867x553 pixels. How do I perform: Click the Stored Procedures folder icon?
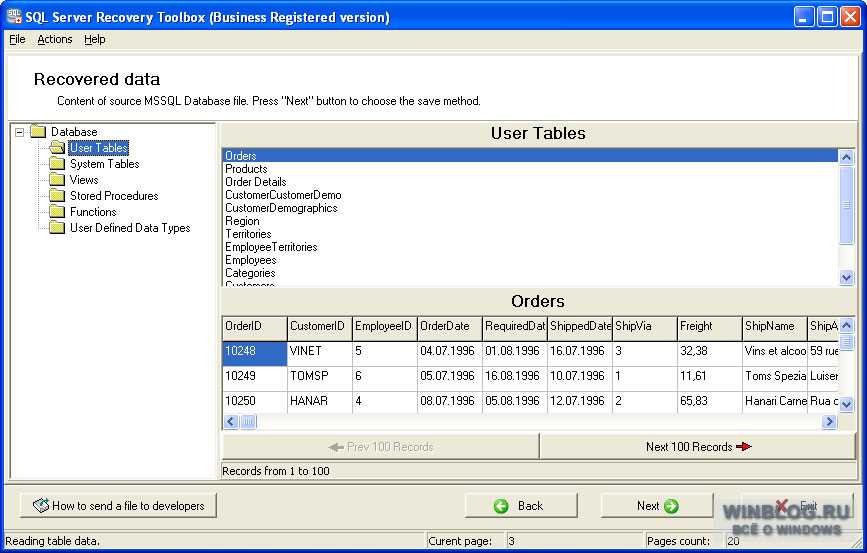[57, 196]
